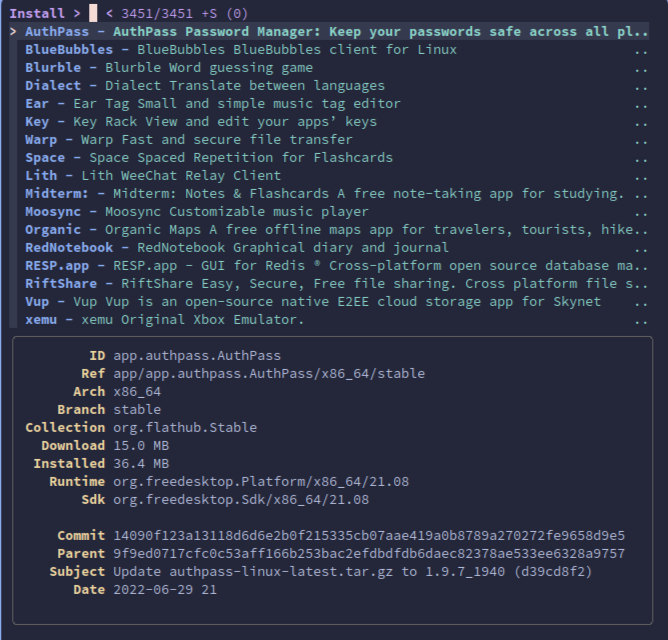668x640 pixels.
Task: Click the commit hash in preview pane
Action: pos(369,535)
